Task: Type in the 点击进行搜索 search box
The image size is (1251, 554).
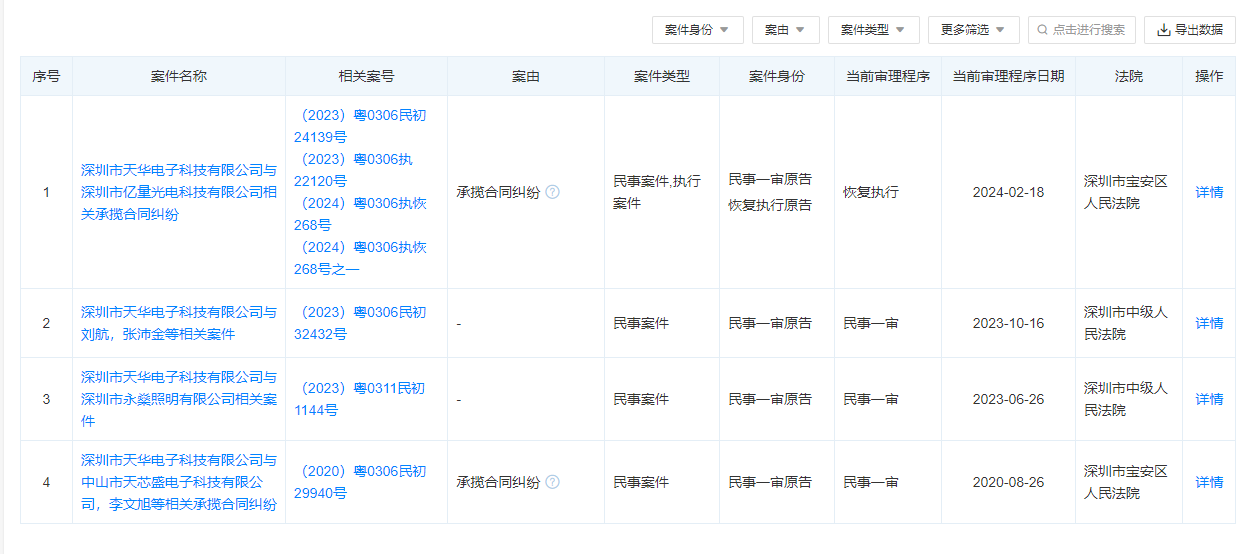Action: (x=1088, y=30)
